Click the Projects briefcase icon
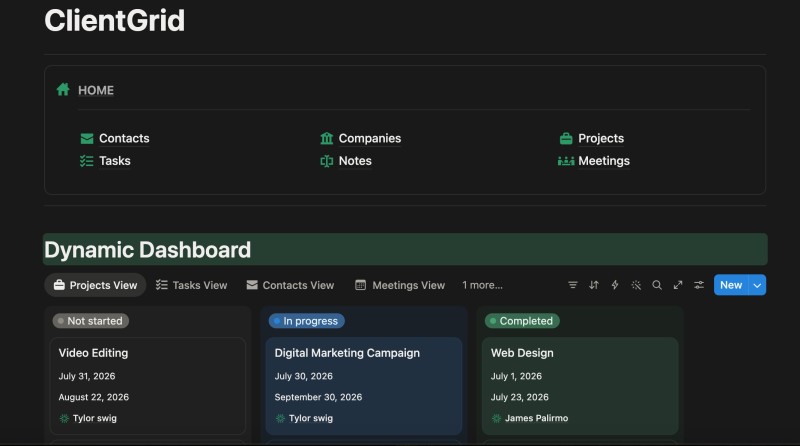Screen dimensions: 800x446 566,138
